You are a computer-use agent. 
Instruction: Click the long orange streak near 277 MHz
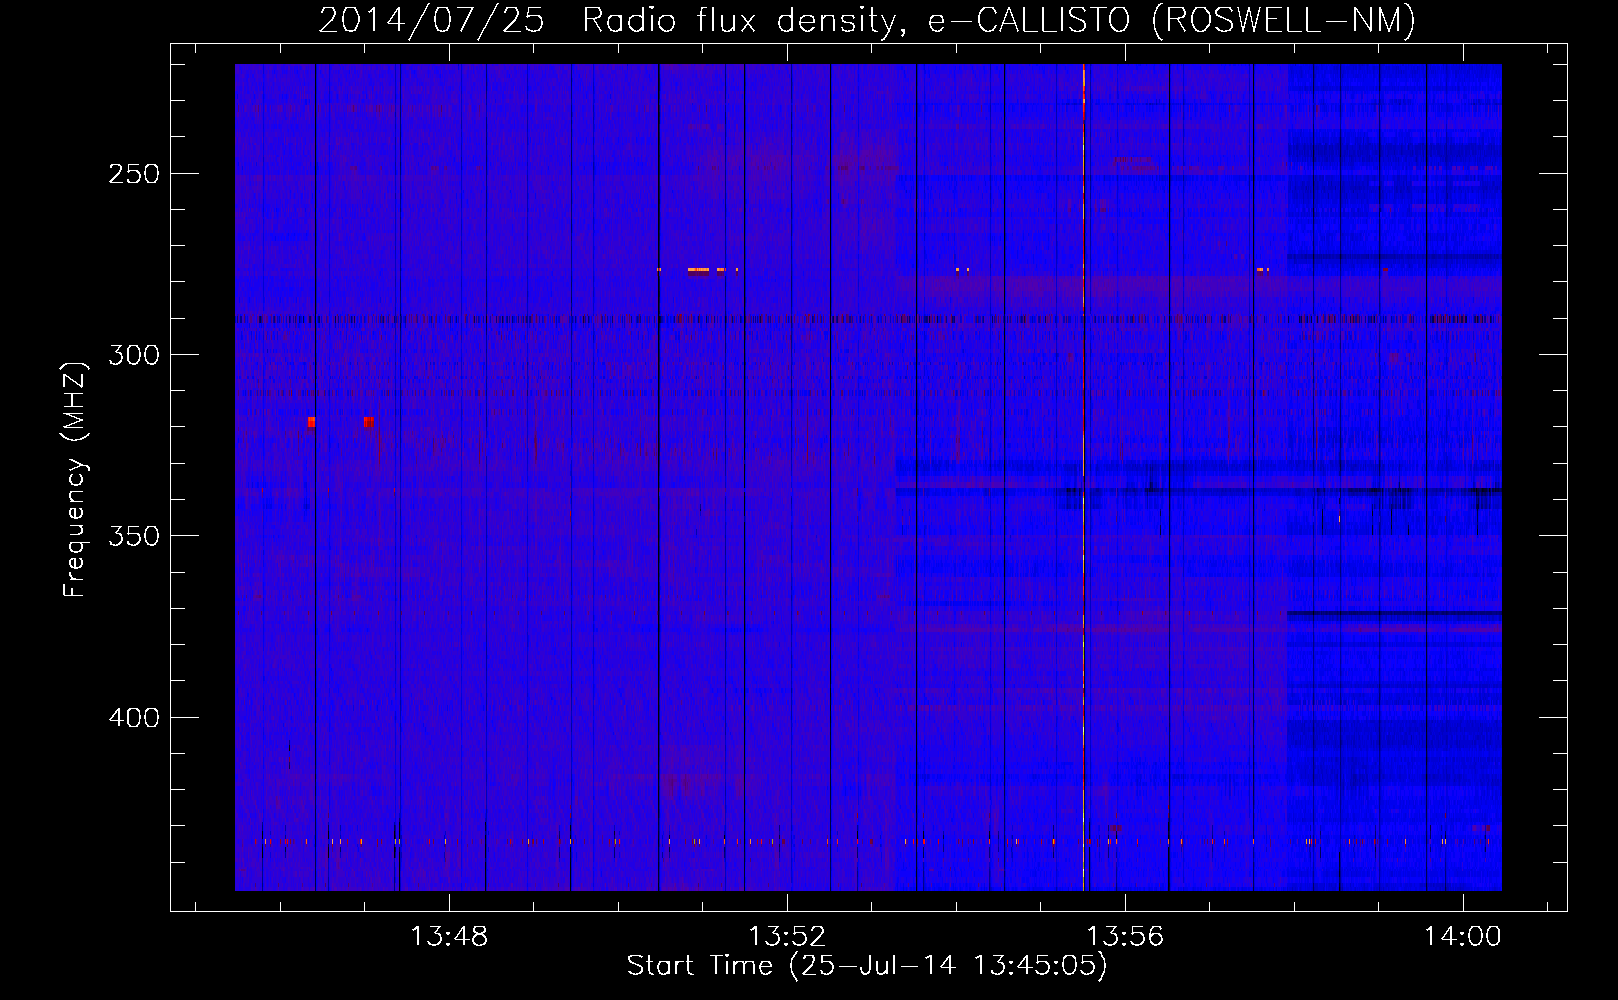click(x=698, y=270)
